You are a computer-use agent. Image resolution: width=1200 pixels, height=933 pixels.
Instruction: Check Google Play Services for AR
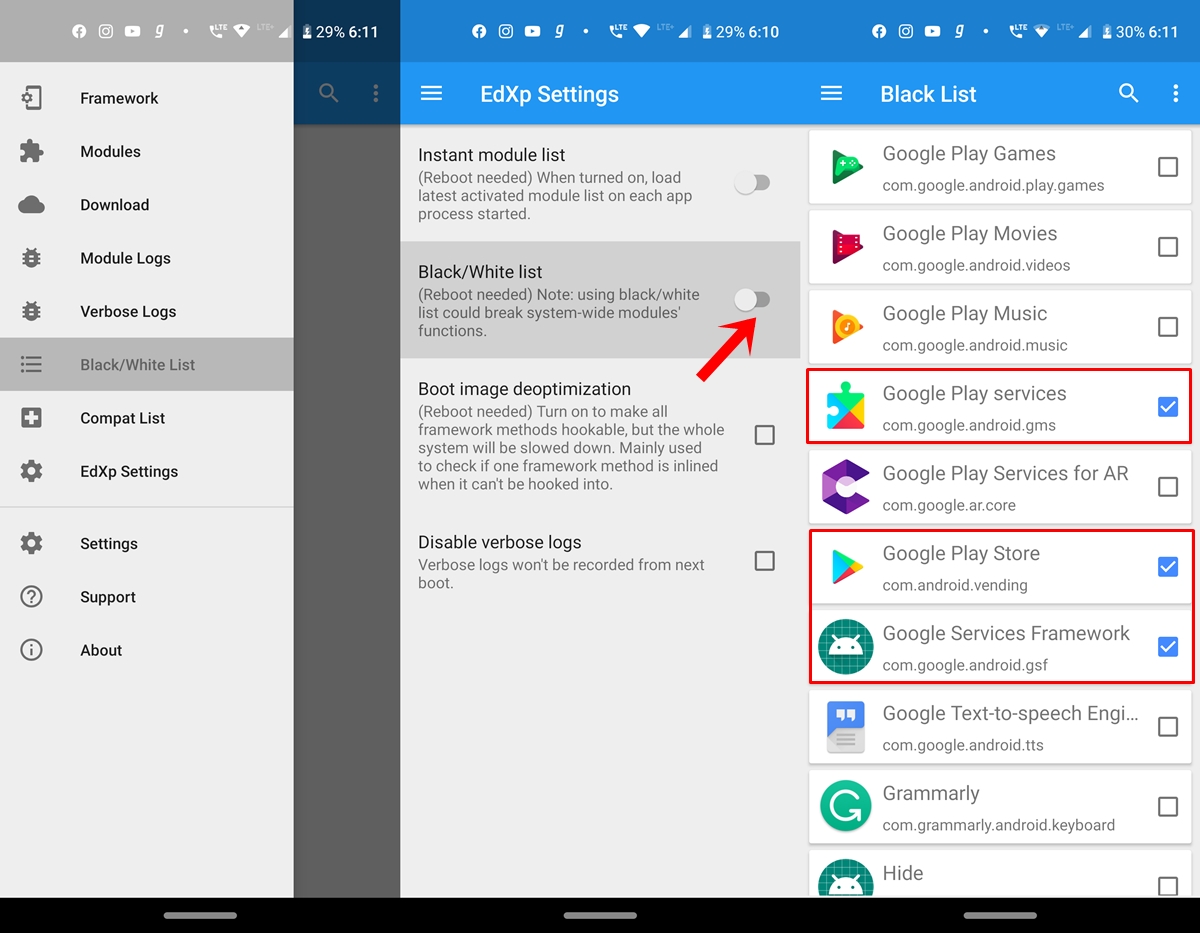pos(1167,487)
